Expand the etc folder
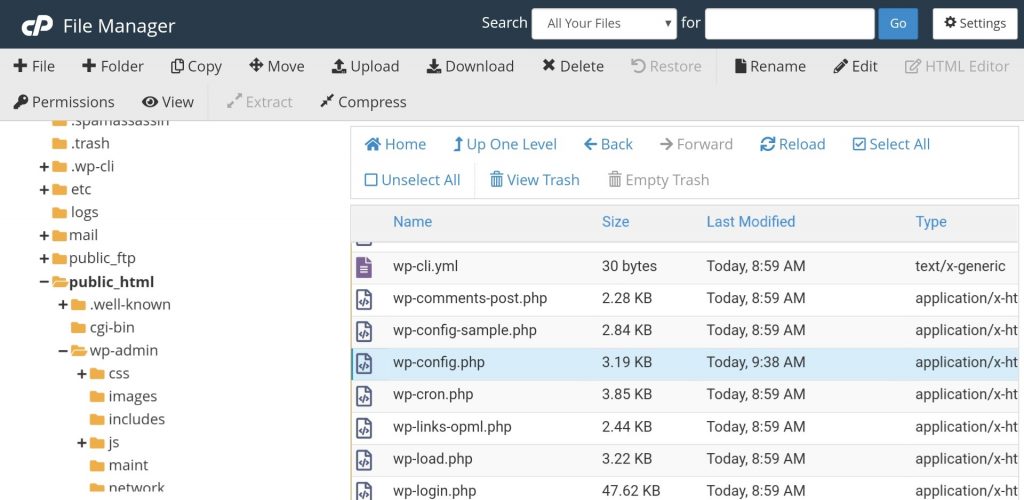 44,190
